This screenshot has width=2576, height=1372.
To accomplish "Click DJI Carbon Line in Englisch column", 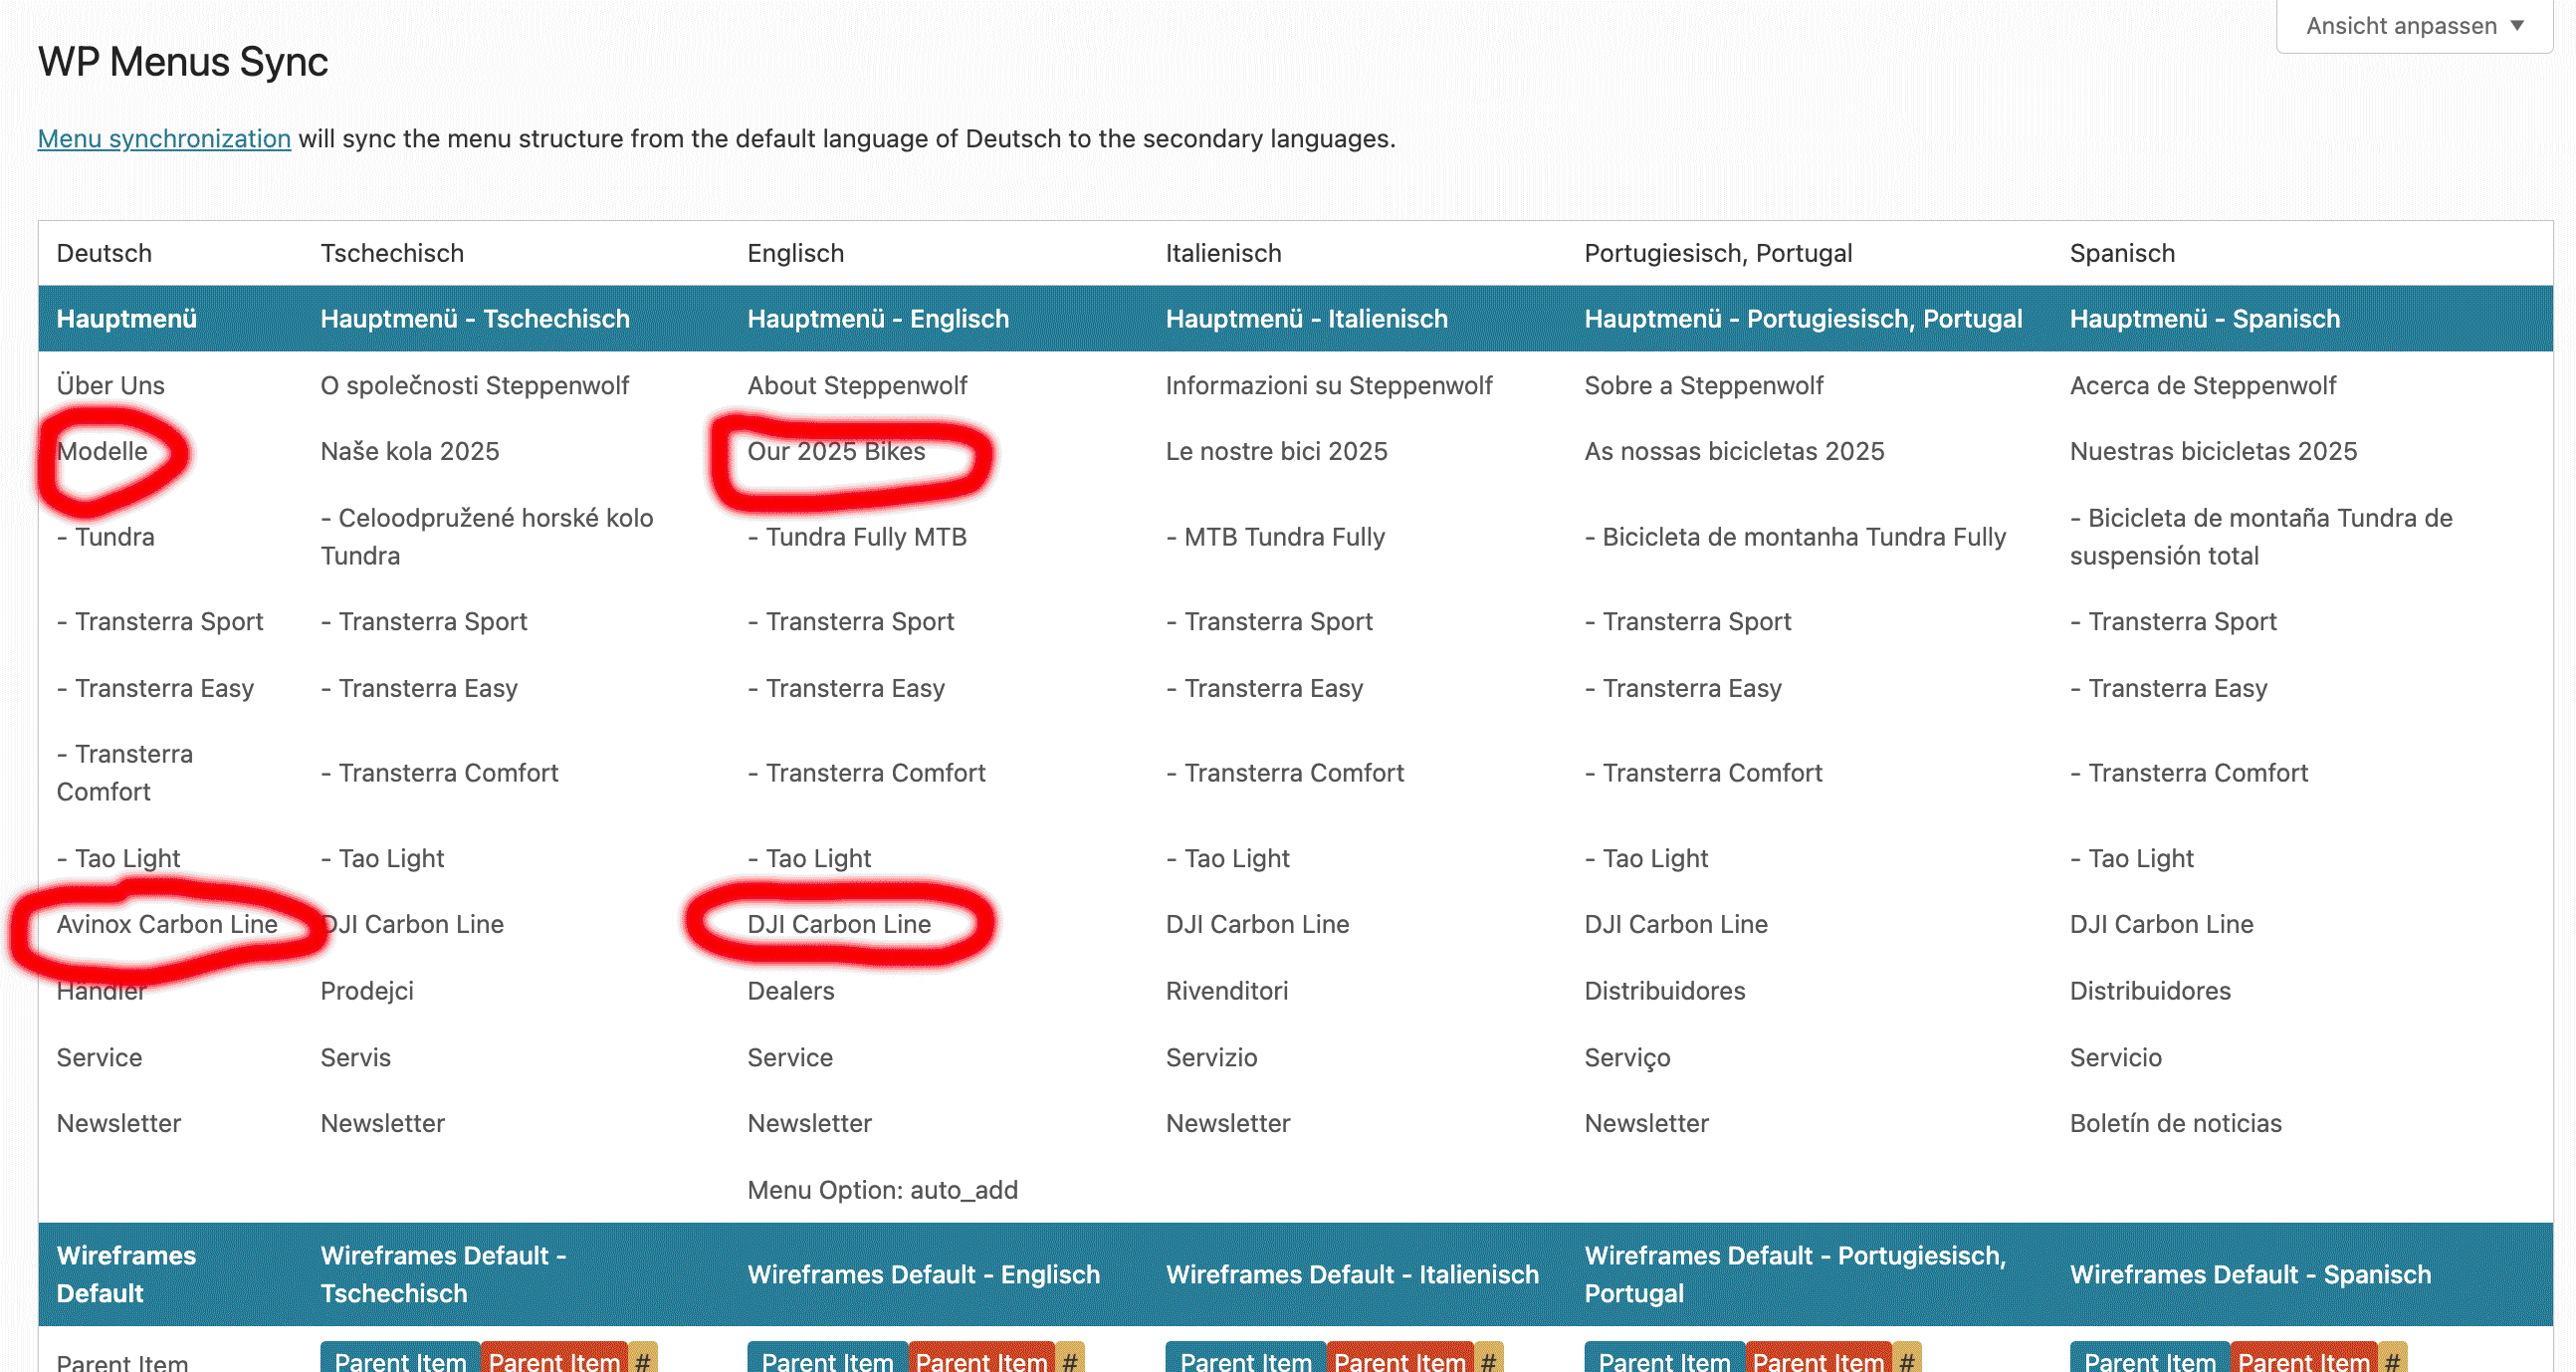I will pos(839,924).
